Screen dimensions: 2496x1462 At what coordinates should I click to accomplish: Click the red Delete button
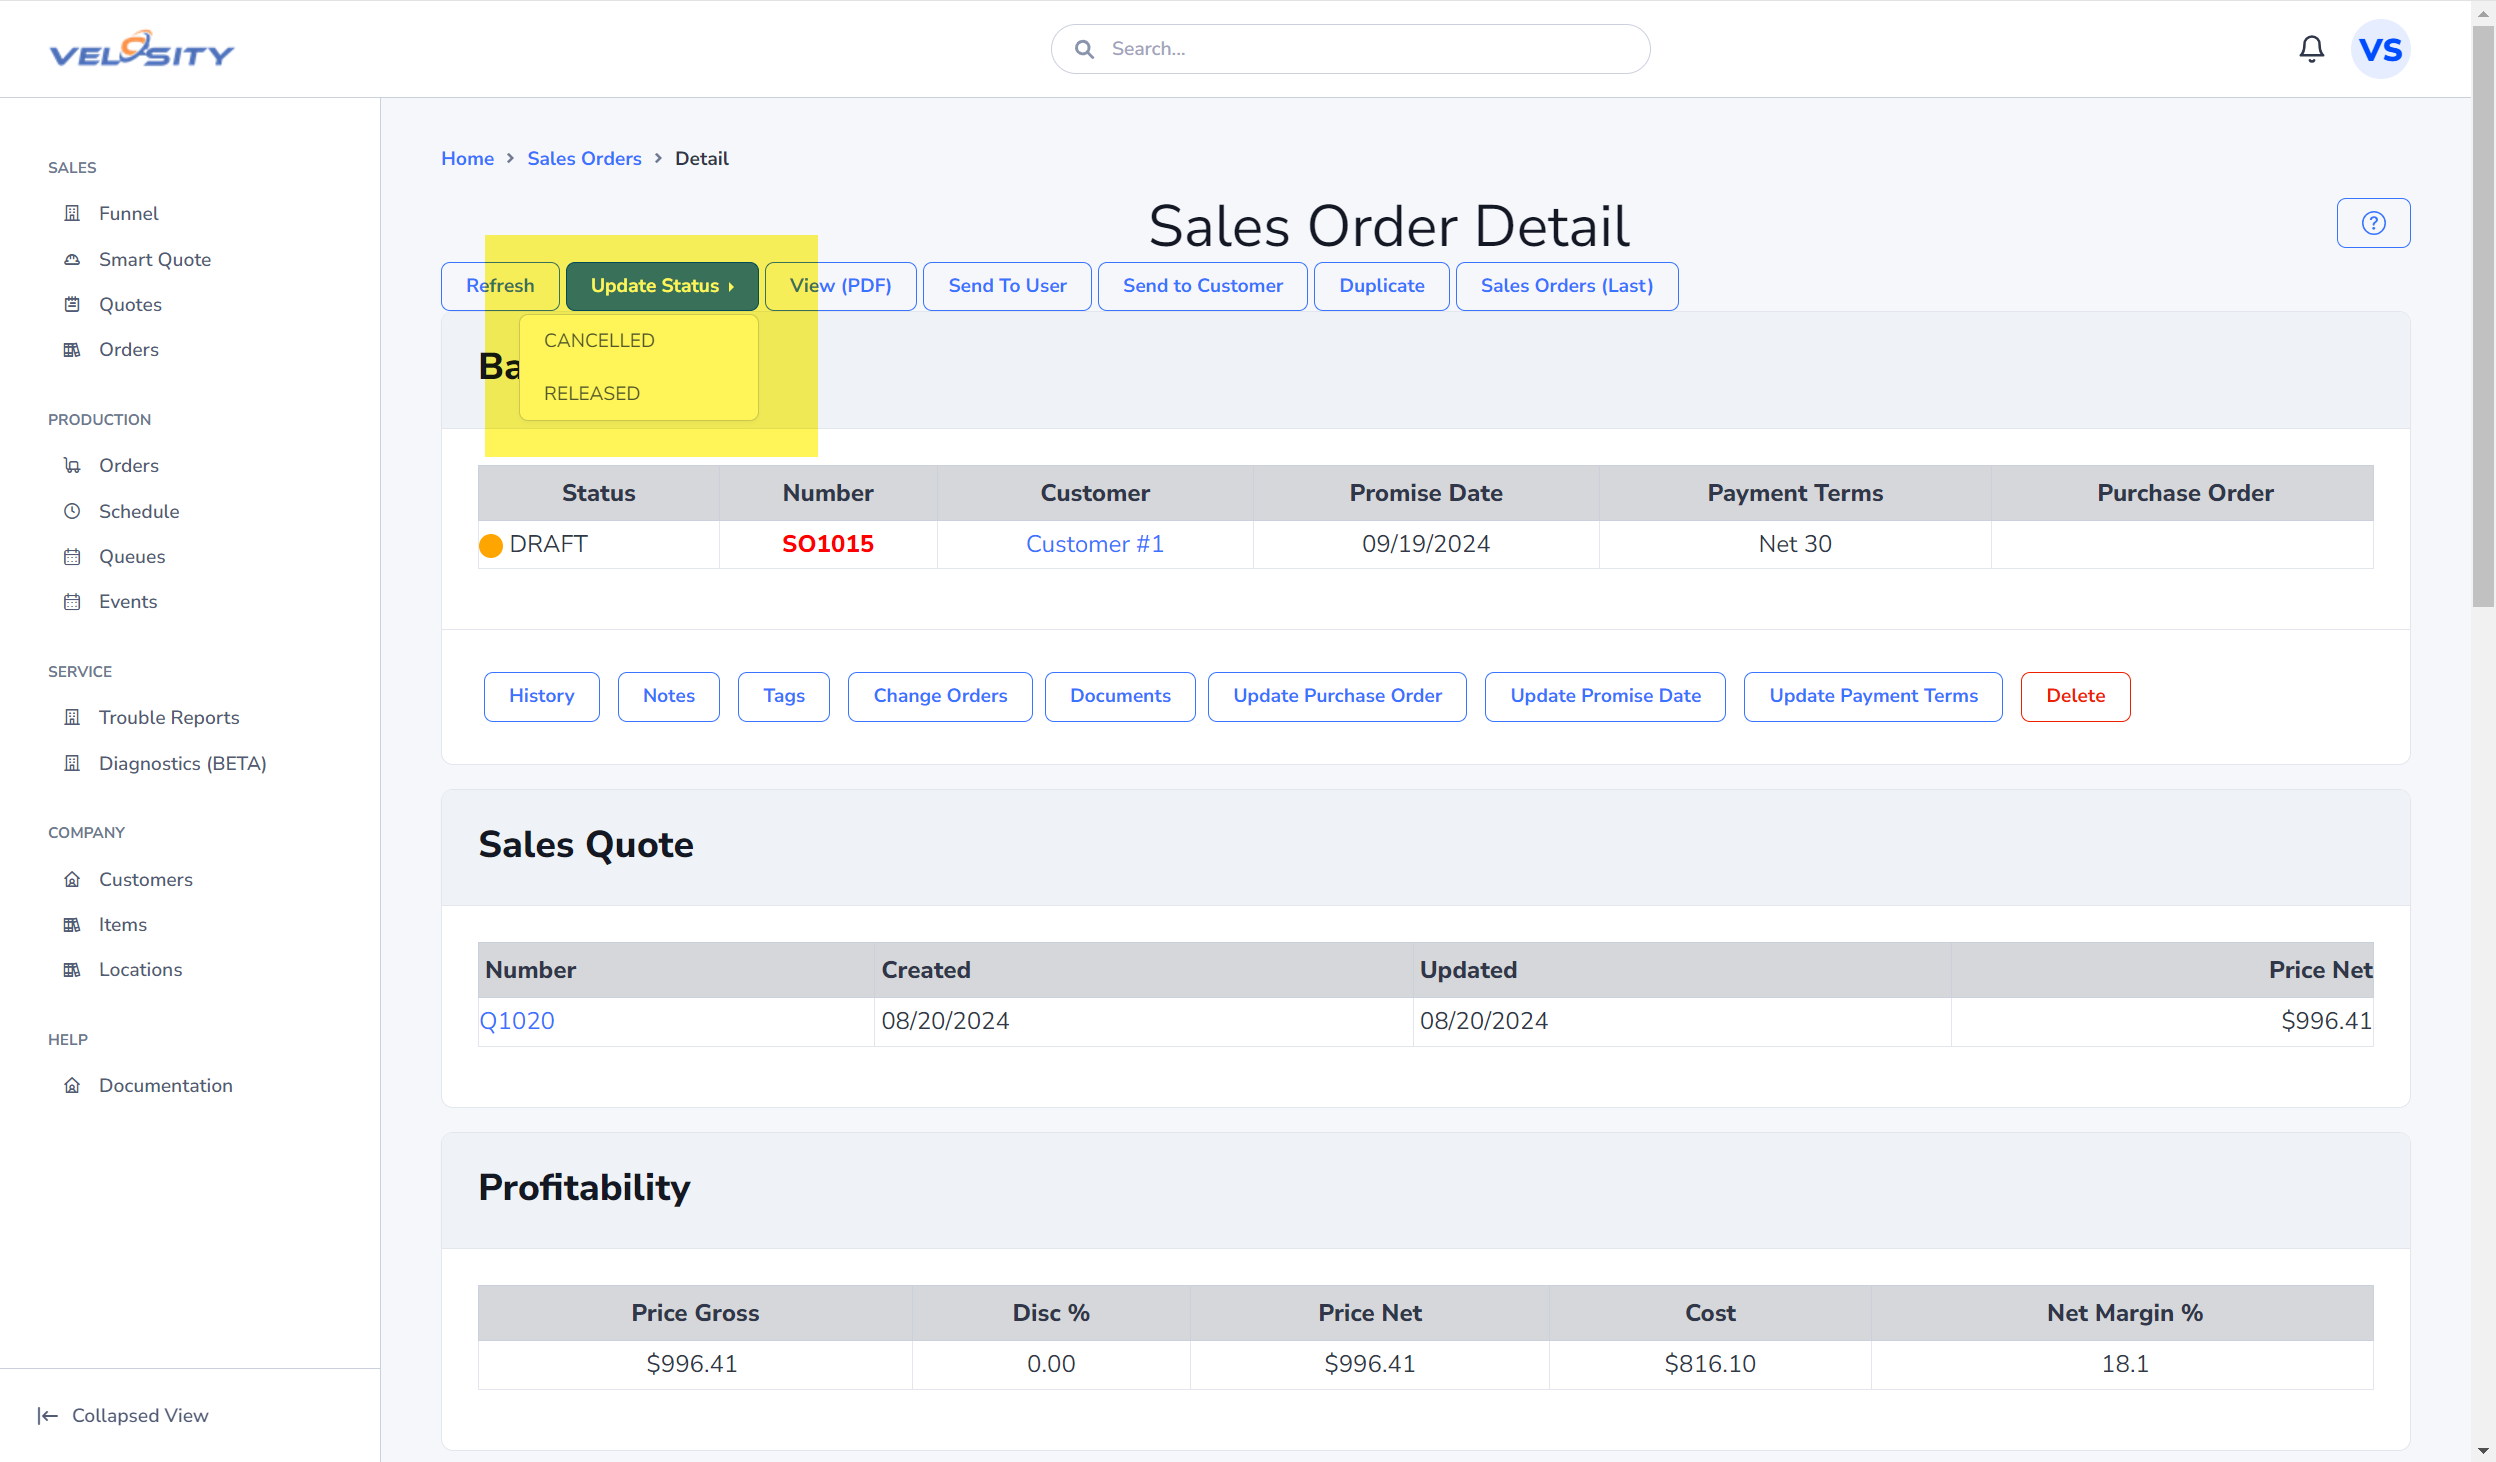(2075, 696)
